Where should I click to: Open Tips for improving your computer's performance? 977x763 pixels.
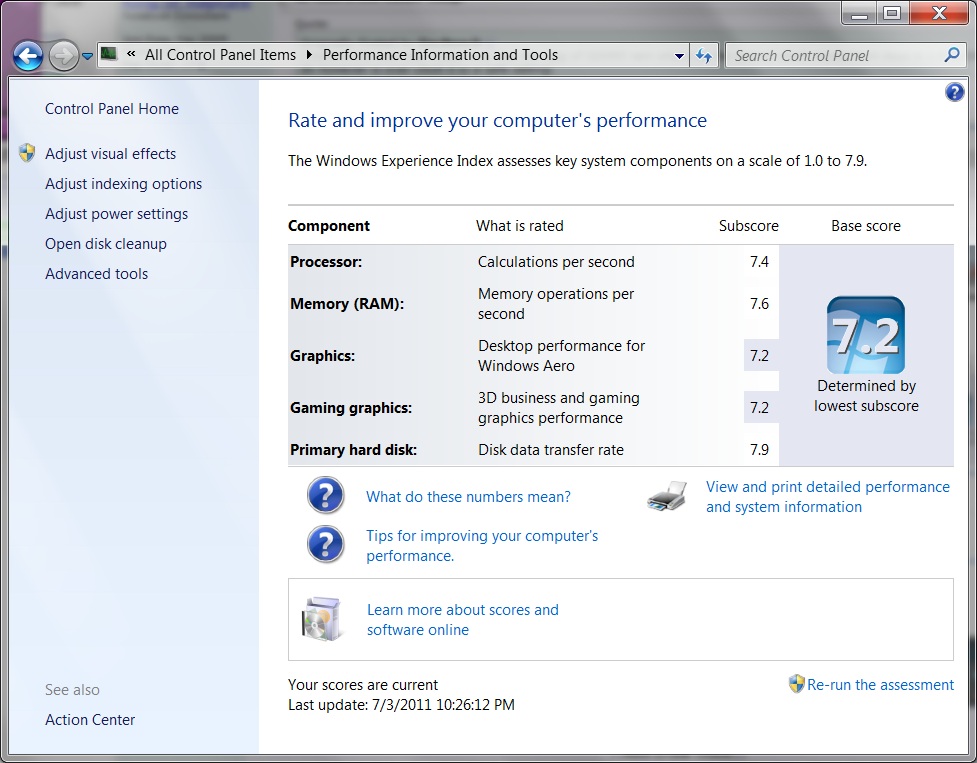coord(482,546)
